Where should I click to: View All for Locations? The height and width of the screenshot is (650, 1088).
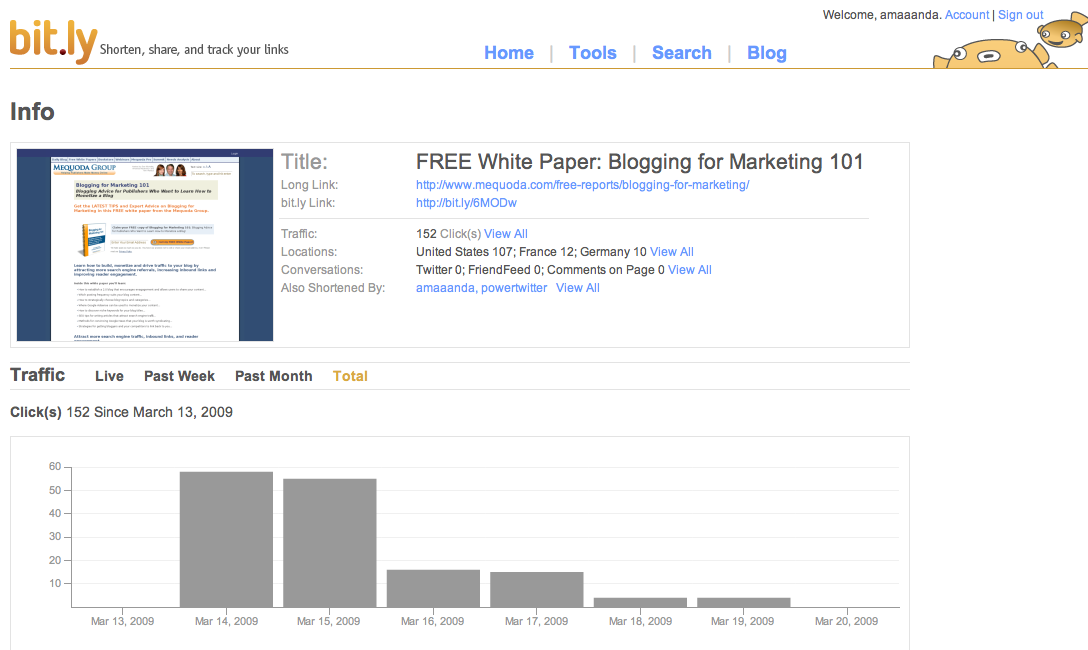672,252
